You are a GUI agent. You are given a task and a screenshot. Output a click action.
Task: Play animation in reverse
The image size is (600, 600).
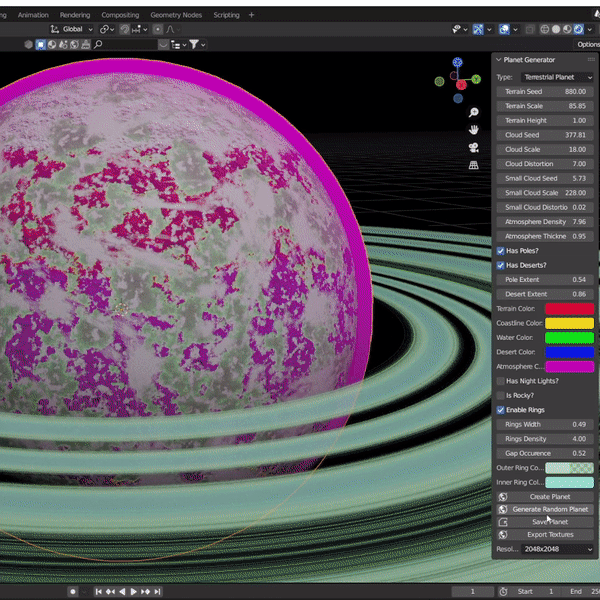122,592
